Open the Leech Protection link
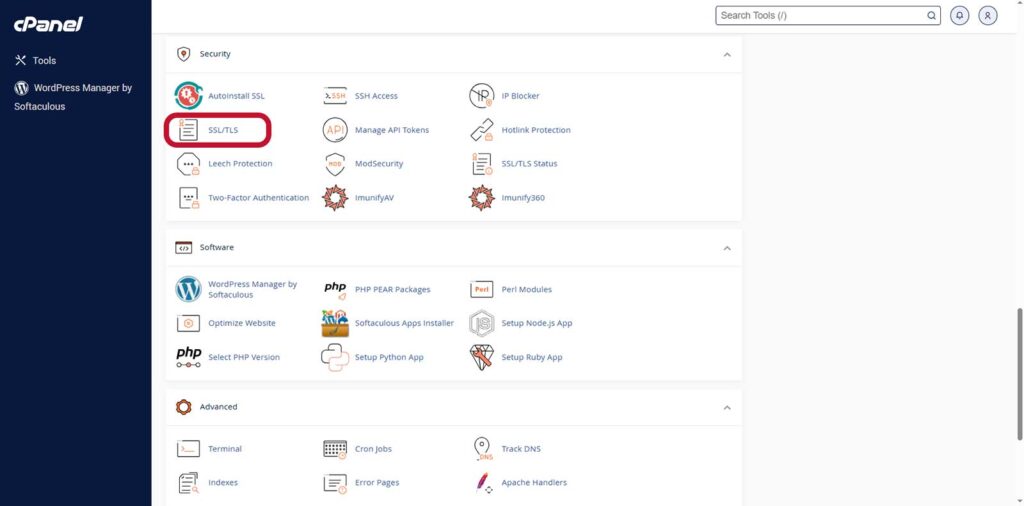Image resolution: width=1024 pixels, height=506 pixels. (x=240, y=164)
